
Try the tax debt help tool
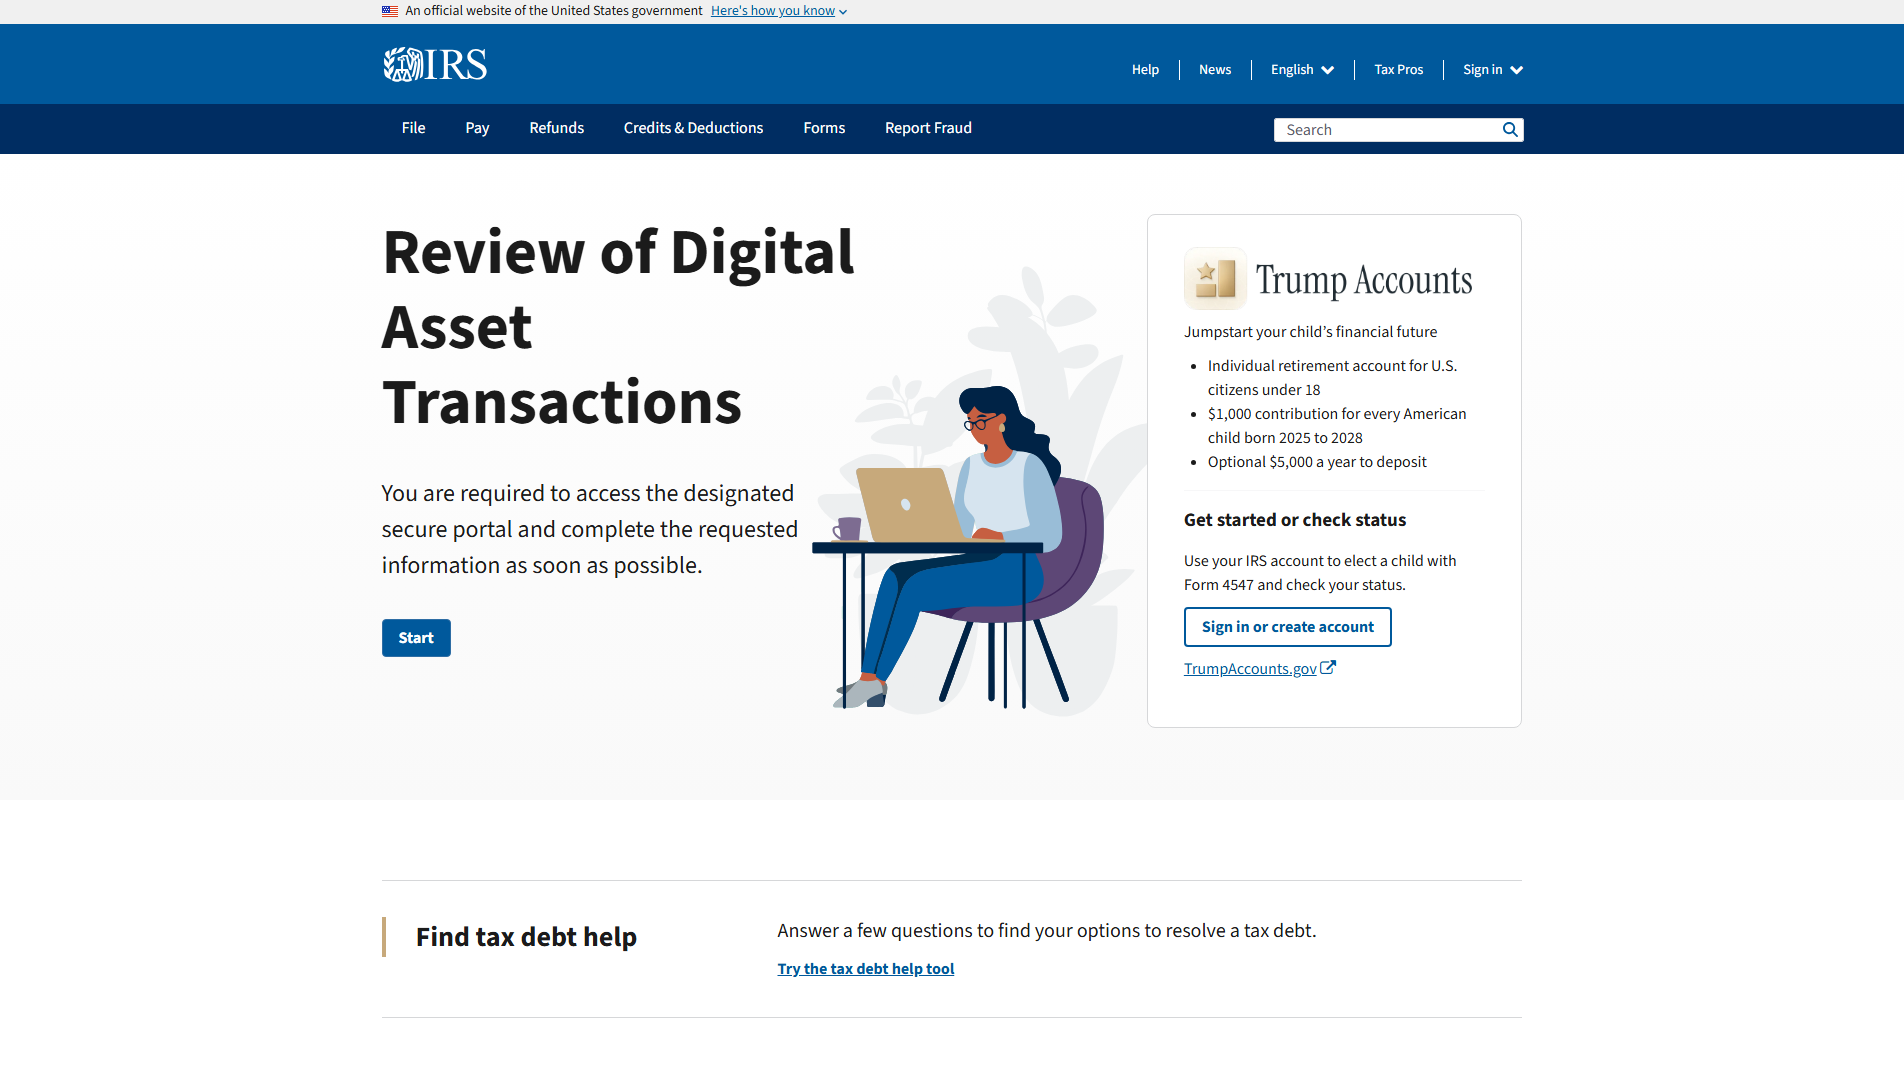click(866, 969)
